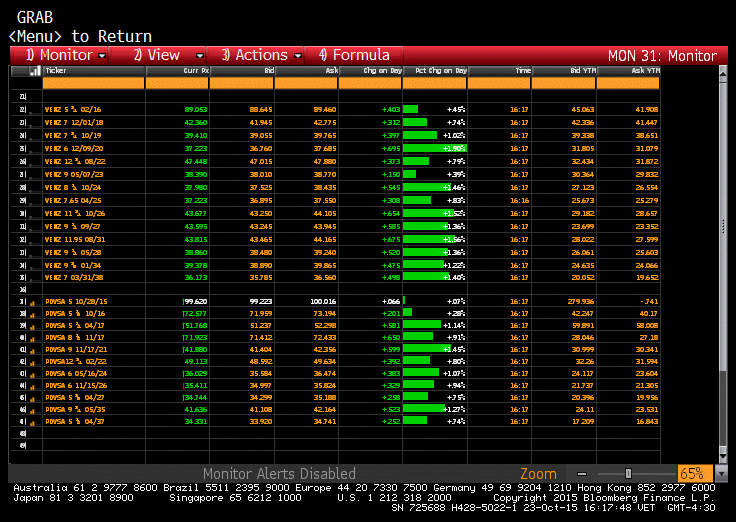Click the 279.936 Bid YTM value
The height and width of the screenshot is (522, 736).
pyautogui.click(x=581, y=301)
